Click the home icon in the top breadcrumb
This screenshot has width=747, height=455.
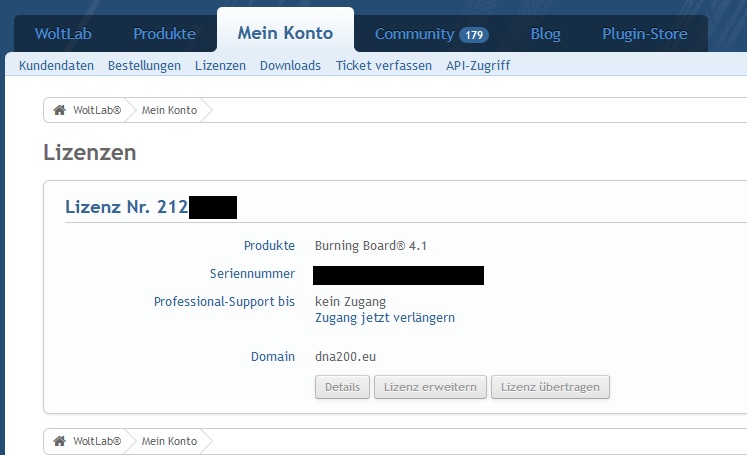click(x=59, y=110)
